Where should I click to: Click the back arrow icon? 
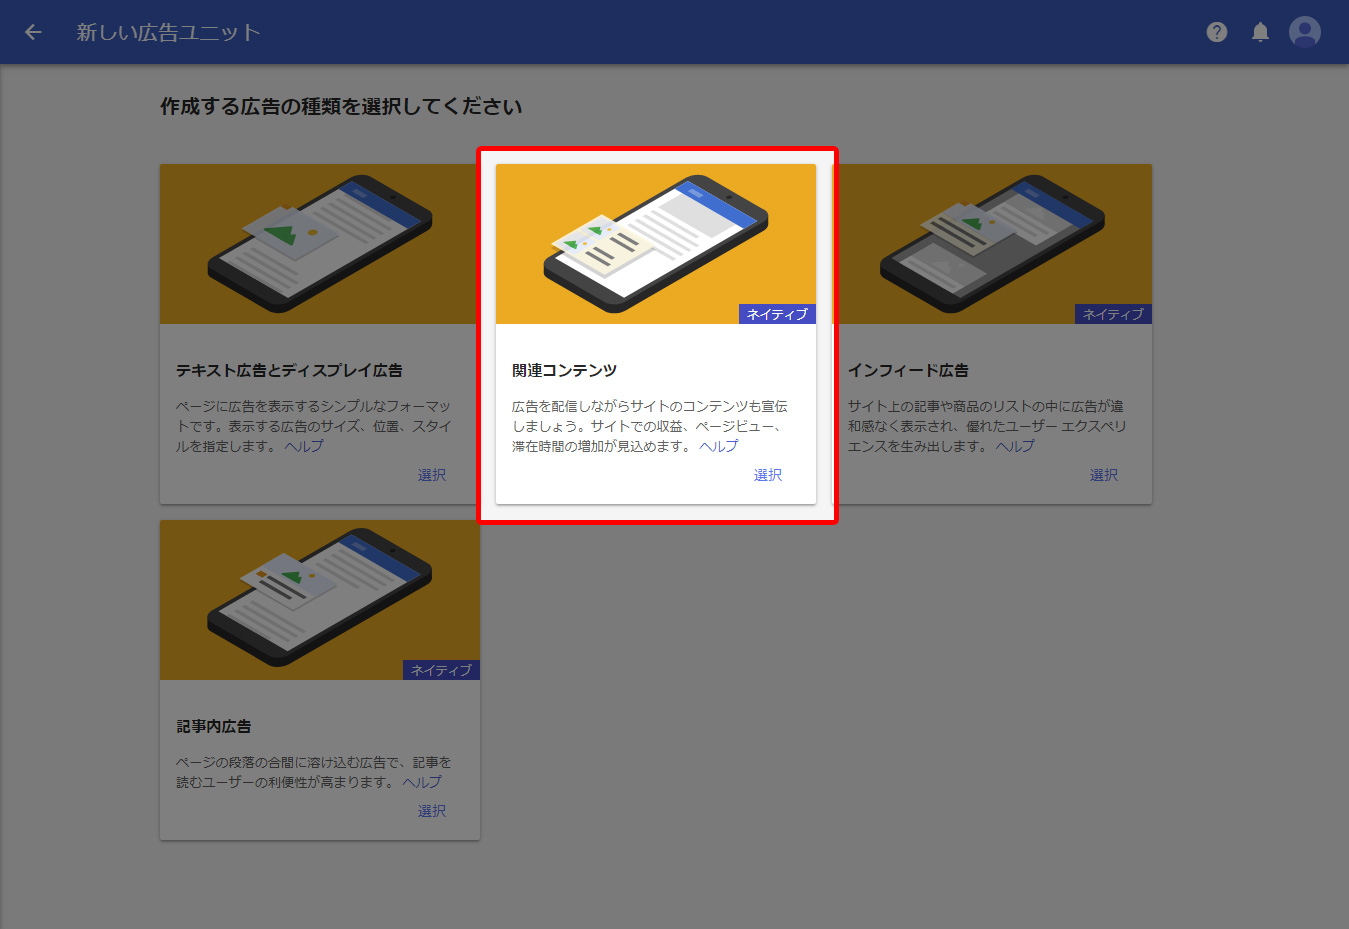(33, 32)
